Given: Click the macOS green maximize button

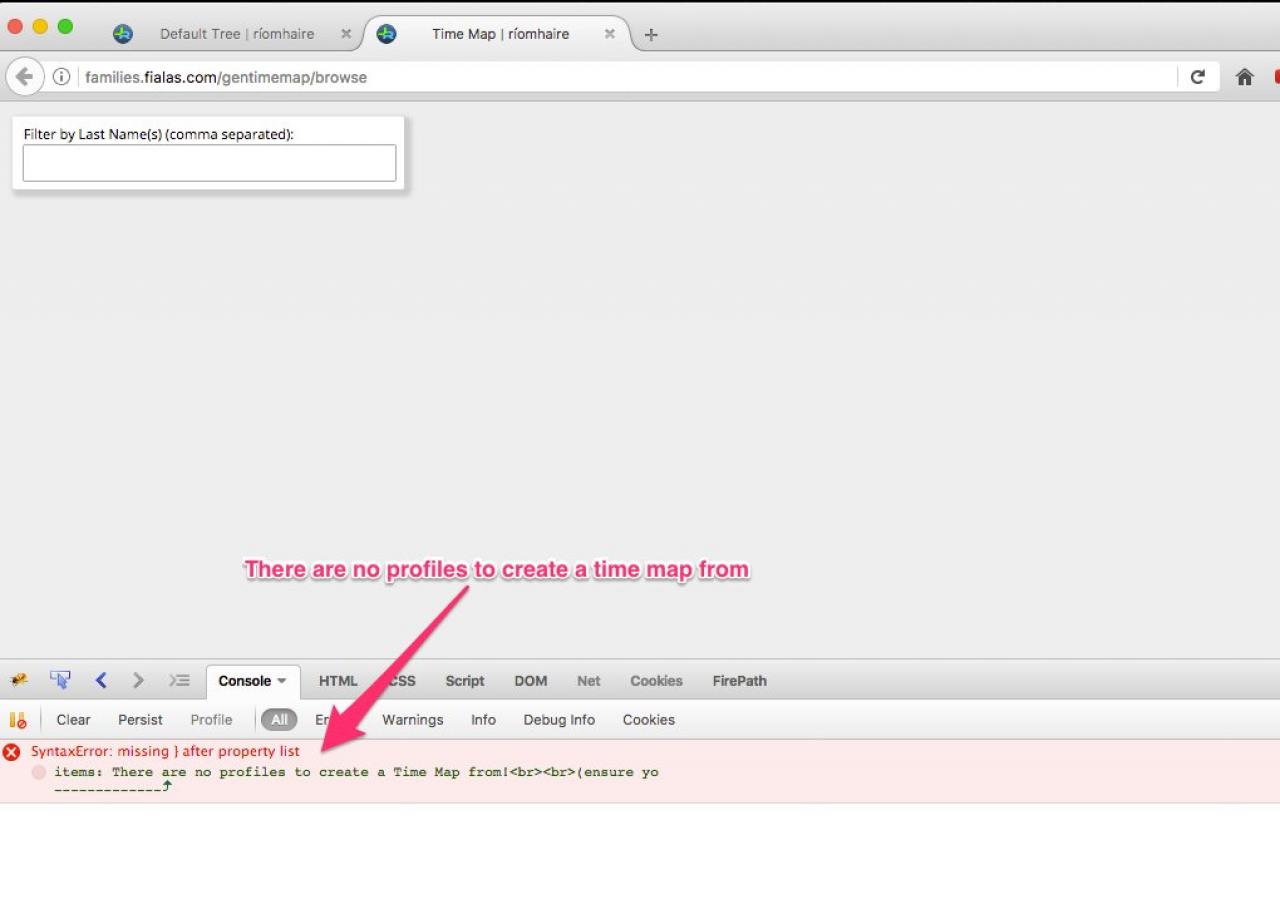Looking at the screenshot, I should [65, 27].
